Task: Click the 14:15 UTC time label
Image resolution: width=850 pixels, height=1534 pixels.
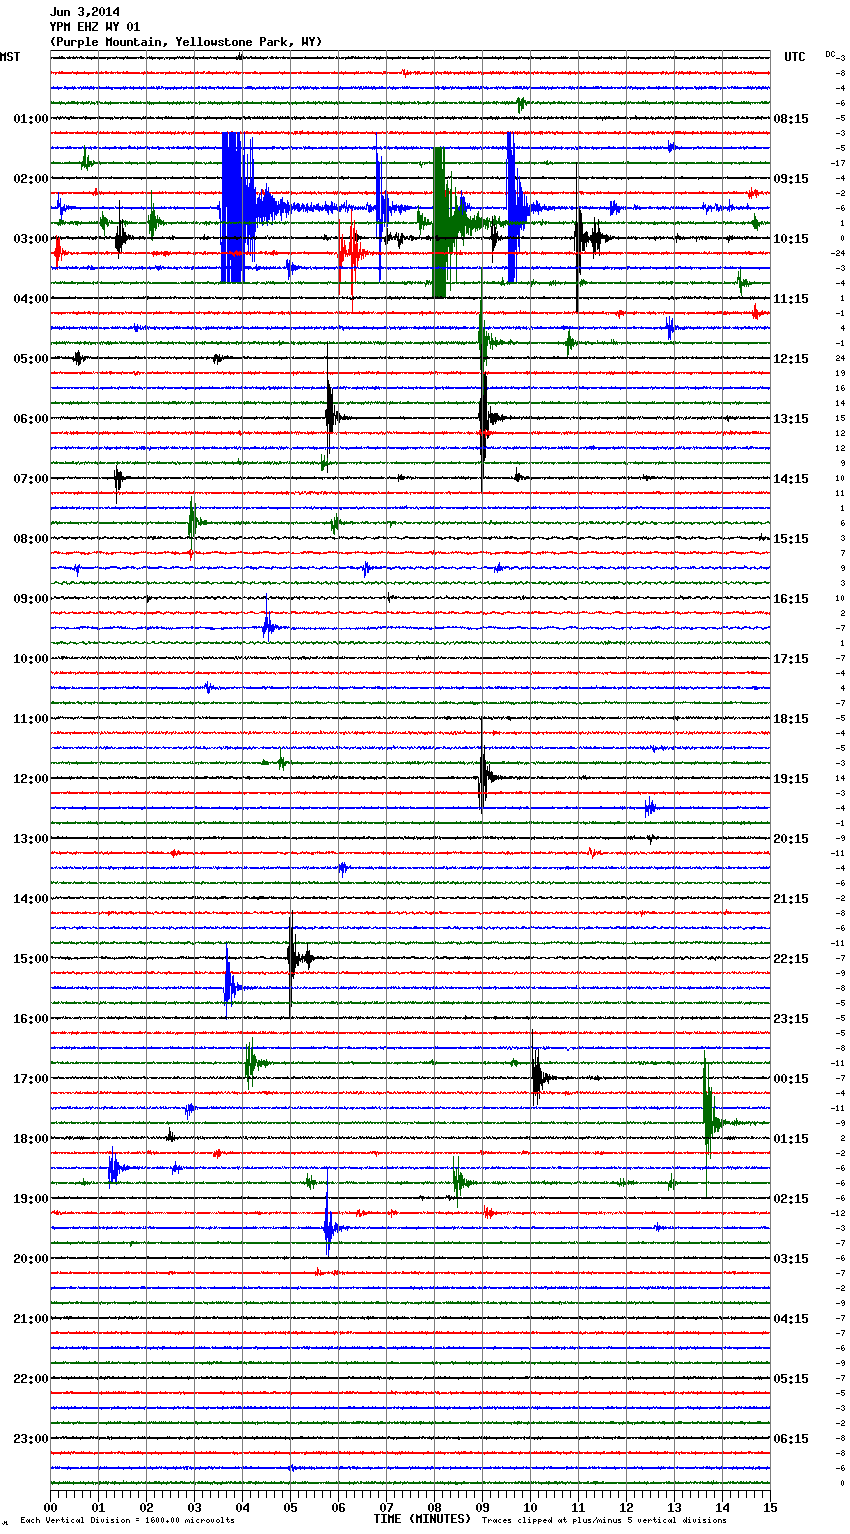Action: (x=791, y=479)
